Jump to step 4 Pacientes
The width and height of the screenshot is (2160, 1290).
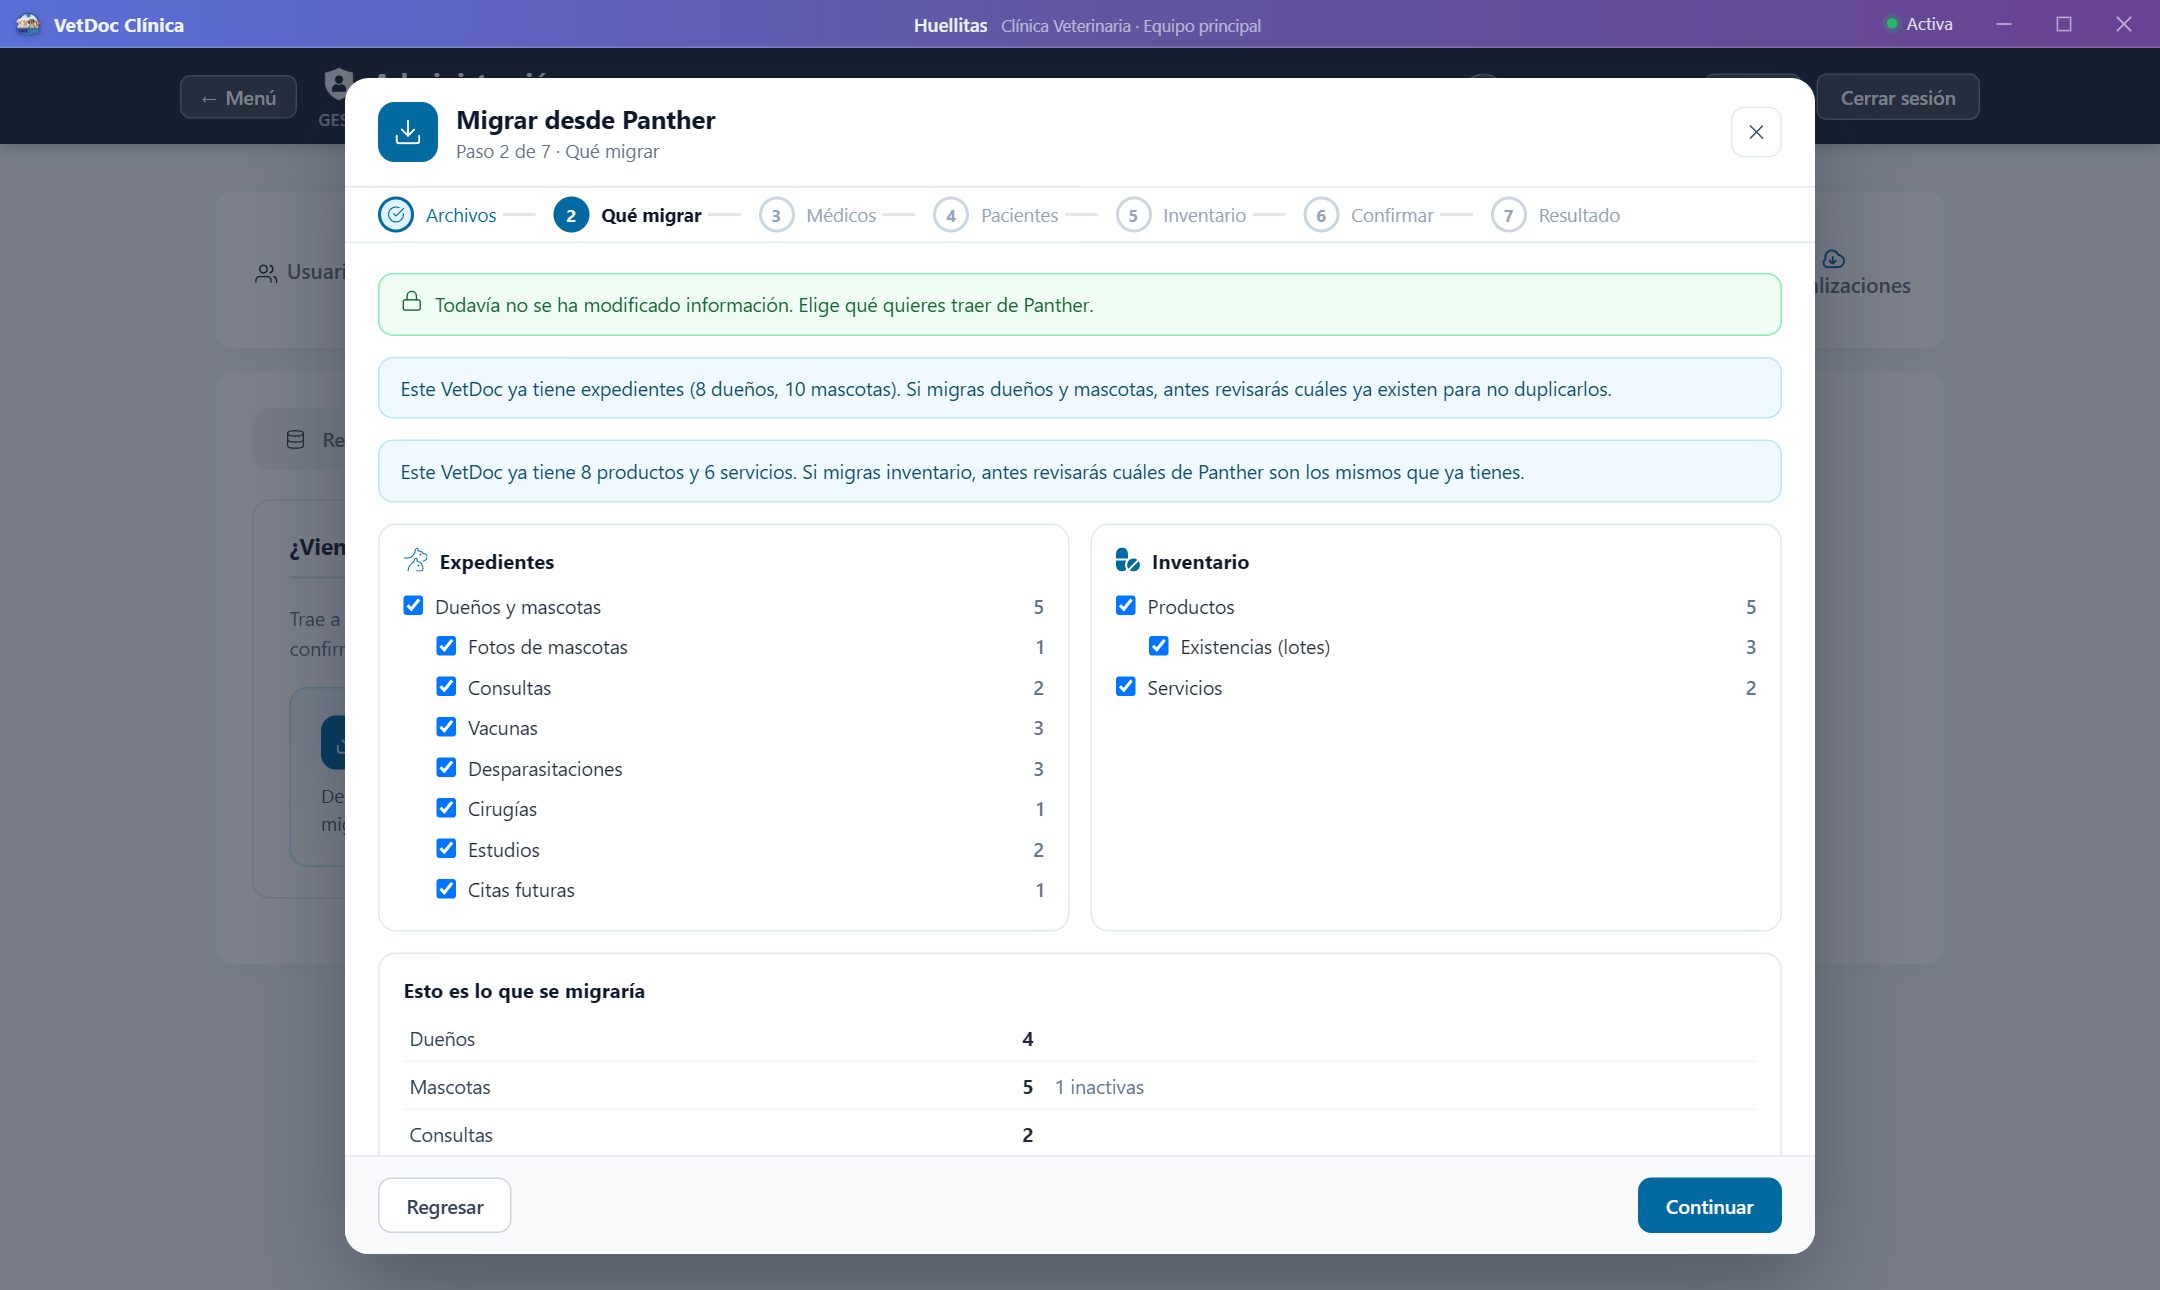(x=995, y=215)
